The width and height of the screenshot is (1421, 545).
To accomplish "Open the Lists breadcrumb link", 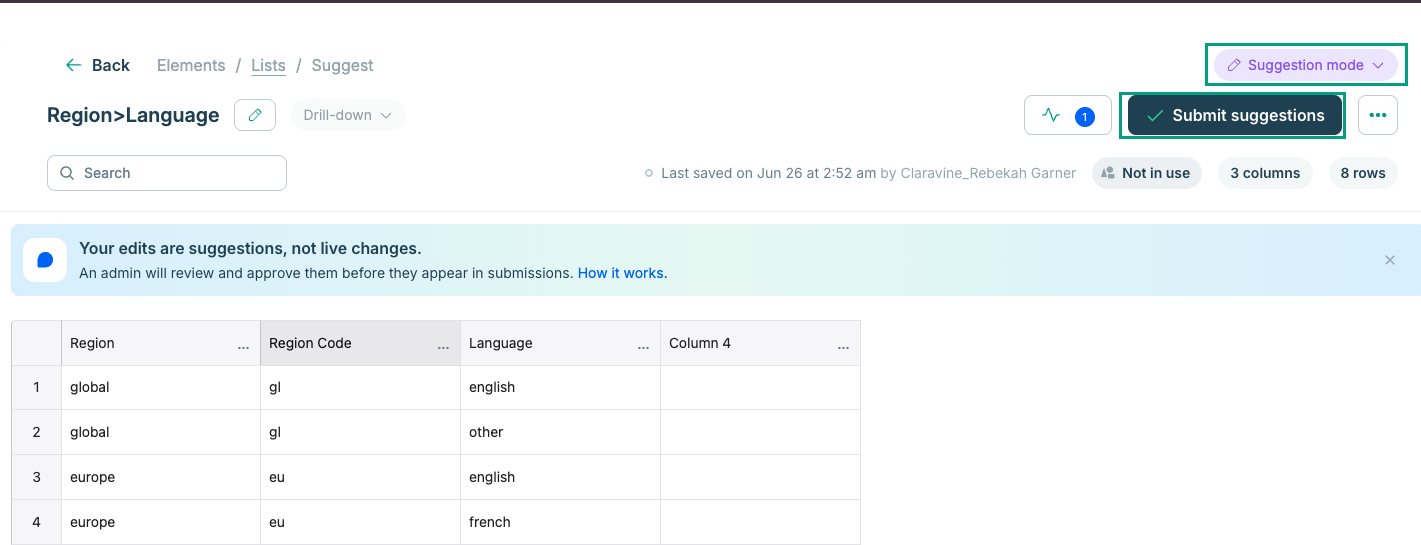I will click(x=268, y=65).
